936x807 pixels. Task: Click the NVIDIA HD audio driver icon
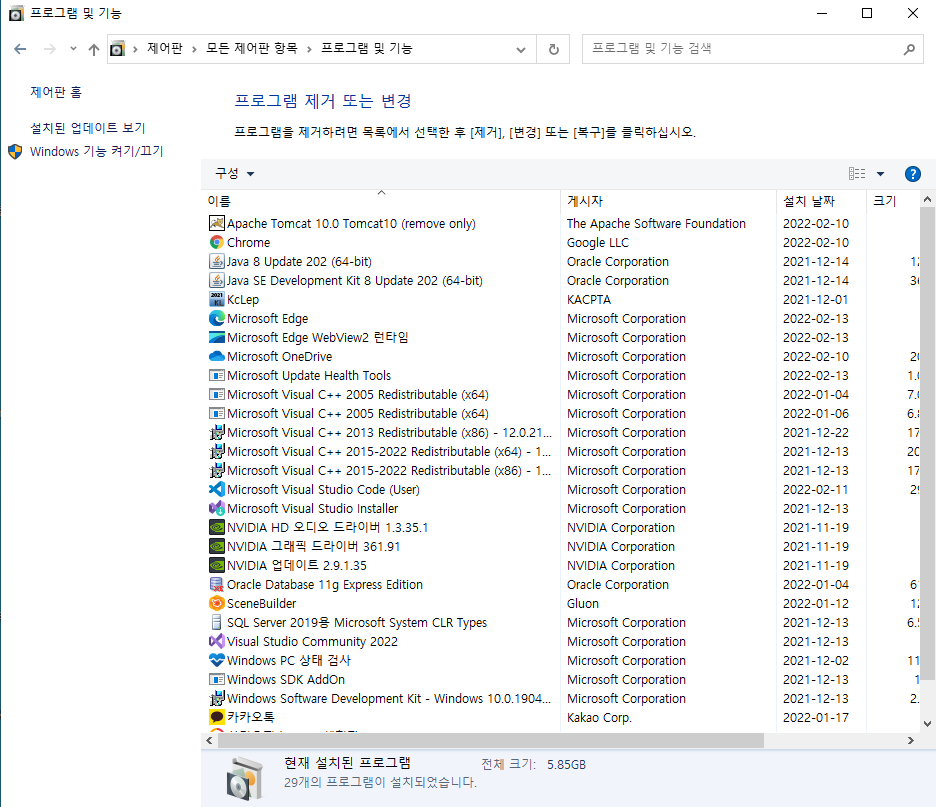pyautogui.click(x=217, y=528)
